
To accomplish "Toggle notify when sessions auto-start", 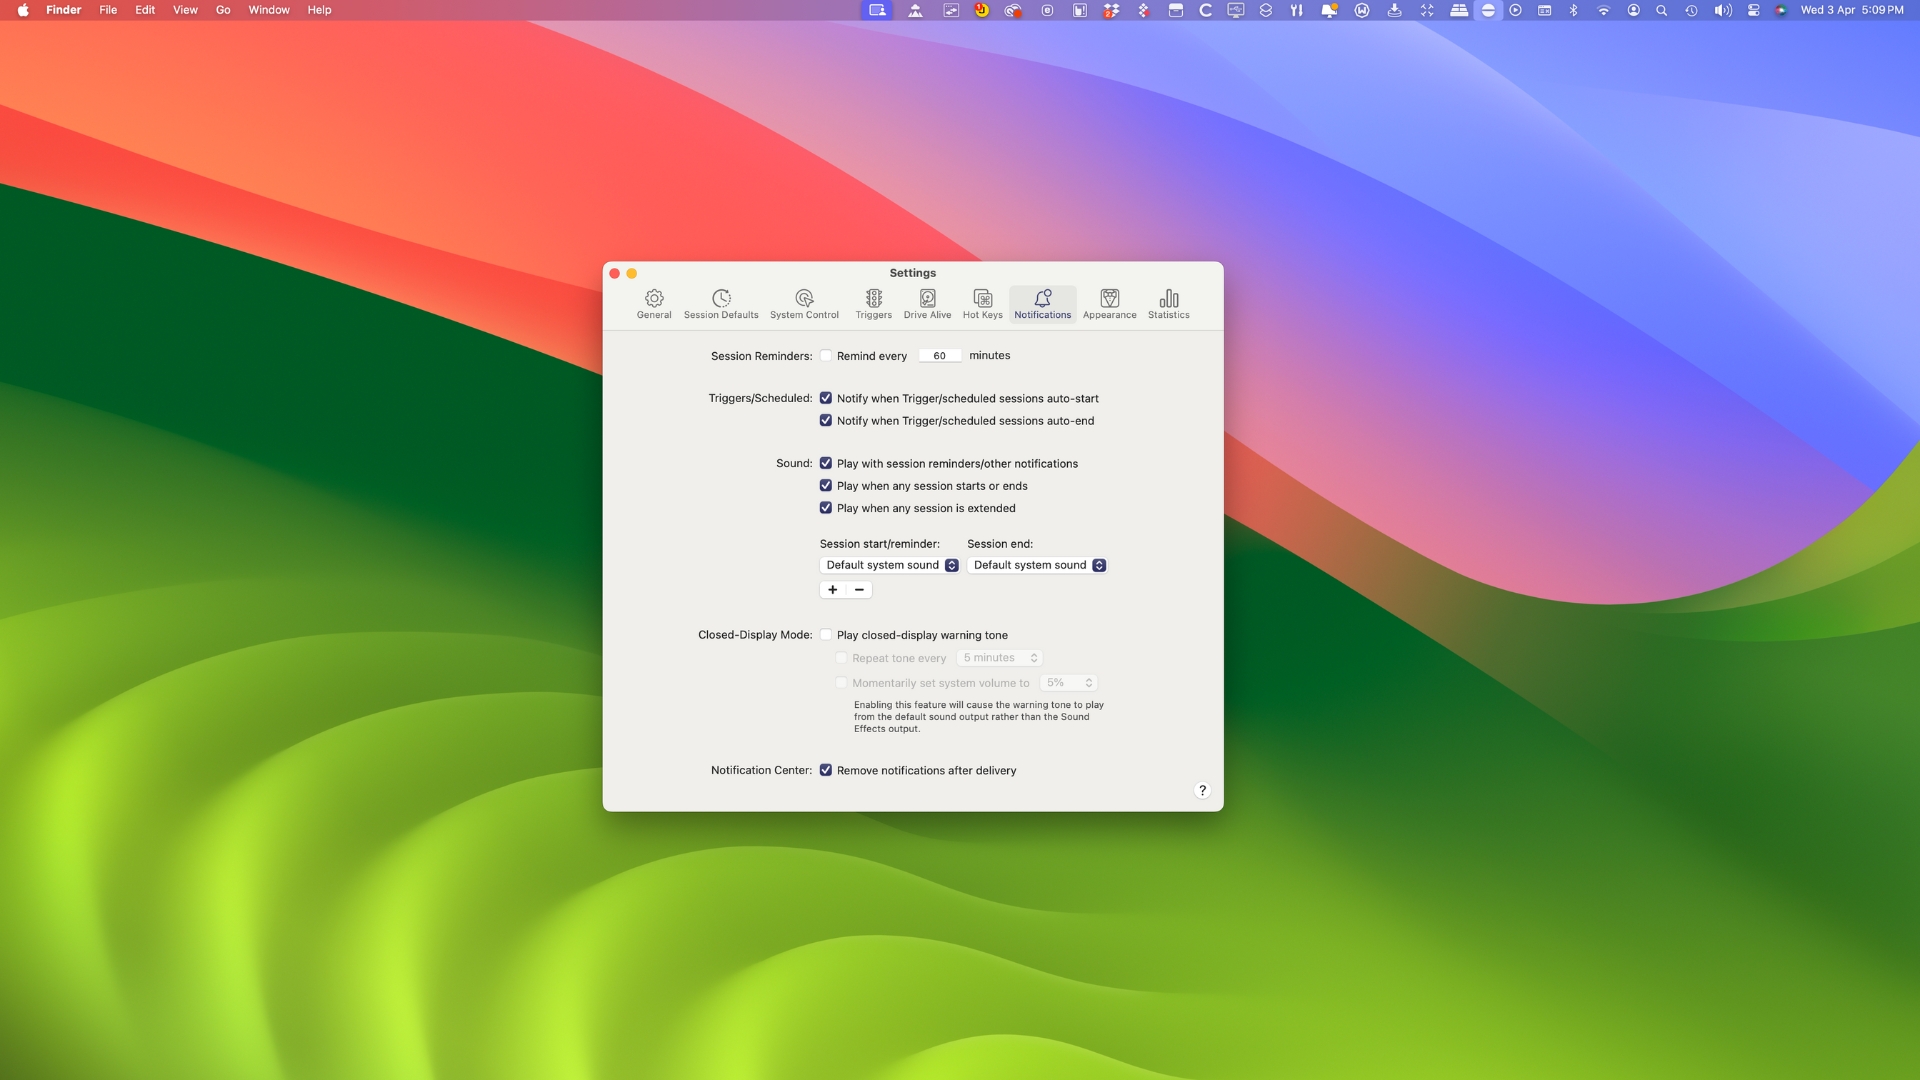I will pos(826,398).
